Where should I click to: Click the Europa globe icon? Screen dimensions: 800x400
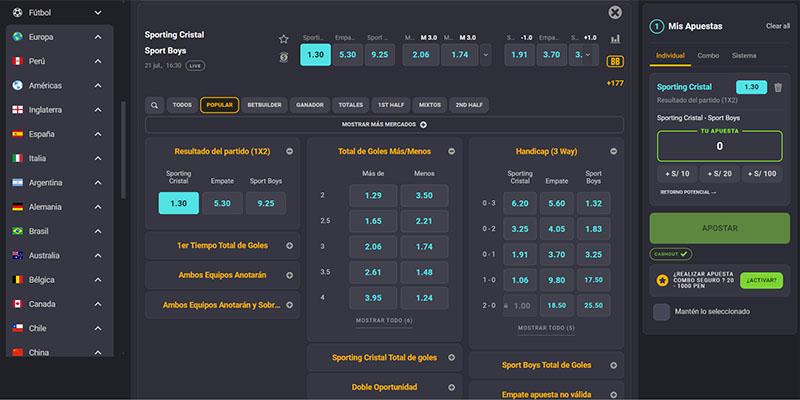click(x=18, y=37)
